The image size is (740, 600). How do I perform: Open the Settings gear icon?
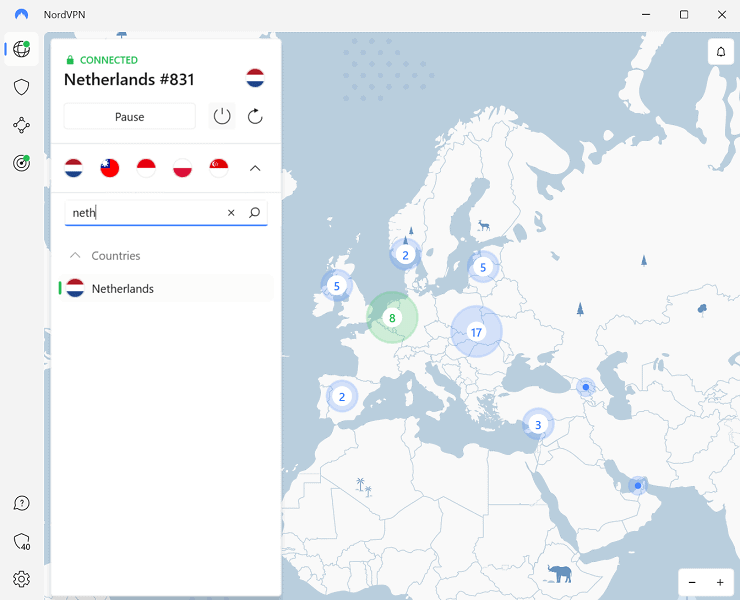(x=21, y=579)
